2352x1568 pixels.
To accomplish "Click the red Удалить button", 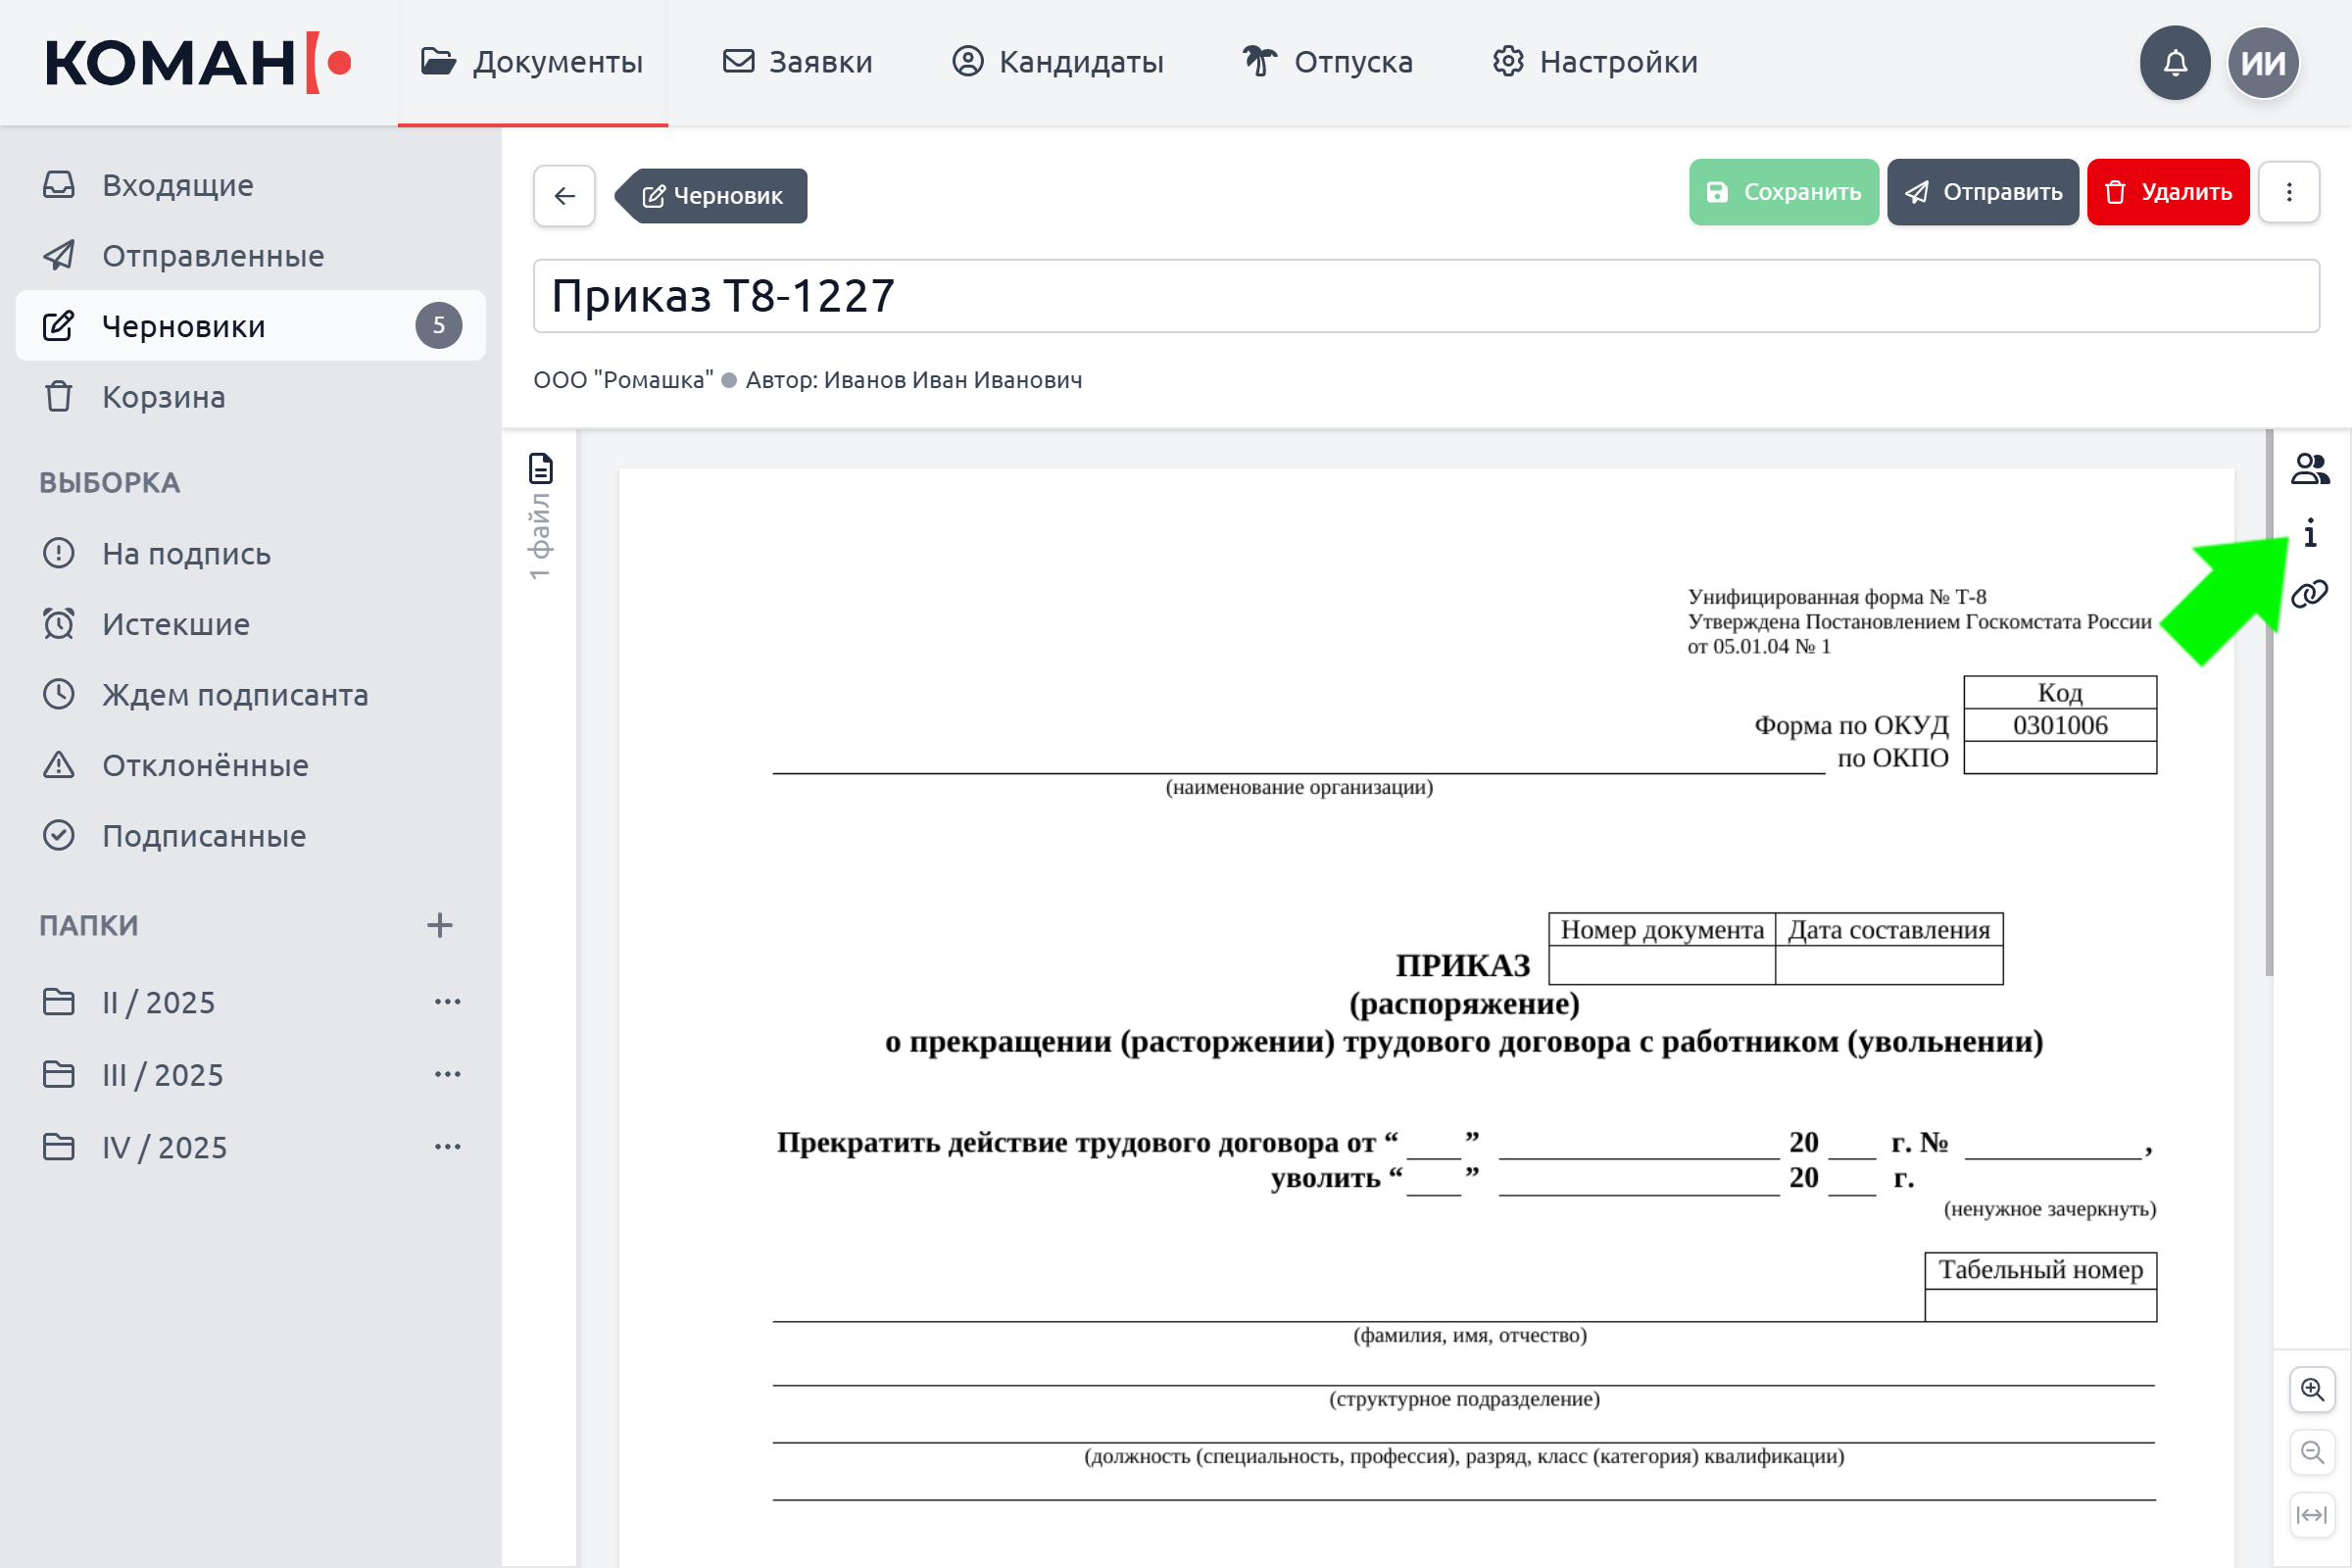I will click(x=2167, y=192).
